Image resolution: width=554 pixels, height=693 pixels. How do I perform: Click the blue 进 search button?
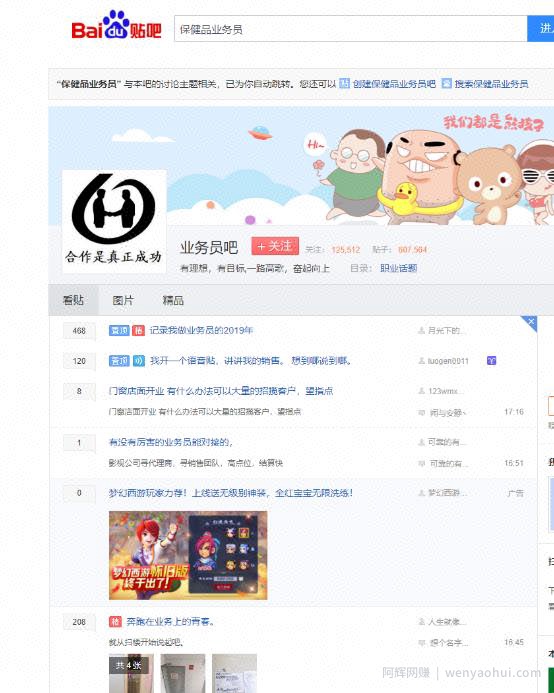(541, 29)
